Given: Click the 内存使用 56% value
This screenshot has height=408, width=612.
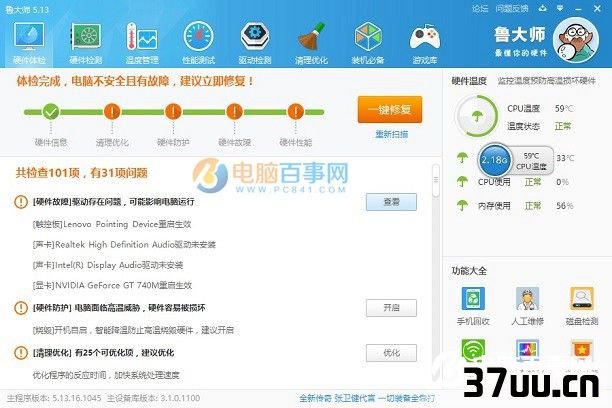Looking at the screenshot, I should [x=565, y=206].
